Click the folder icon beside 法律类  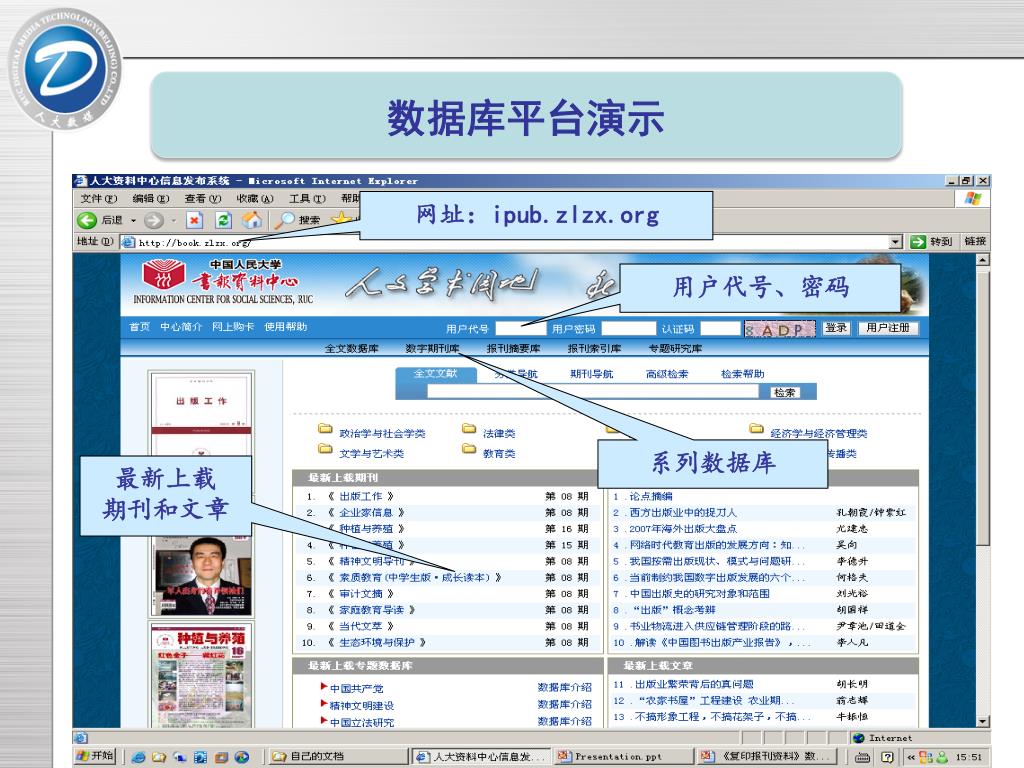click(469, 429)
